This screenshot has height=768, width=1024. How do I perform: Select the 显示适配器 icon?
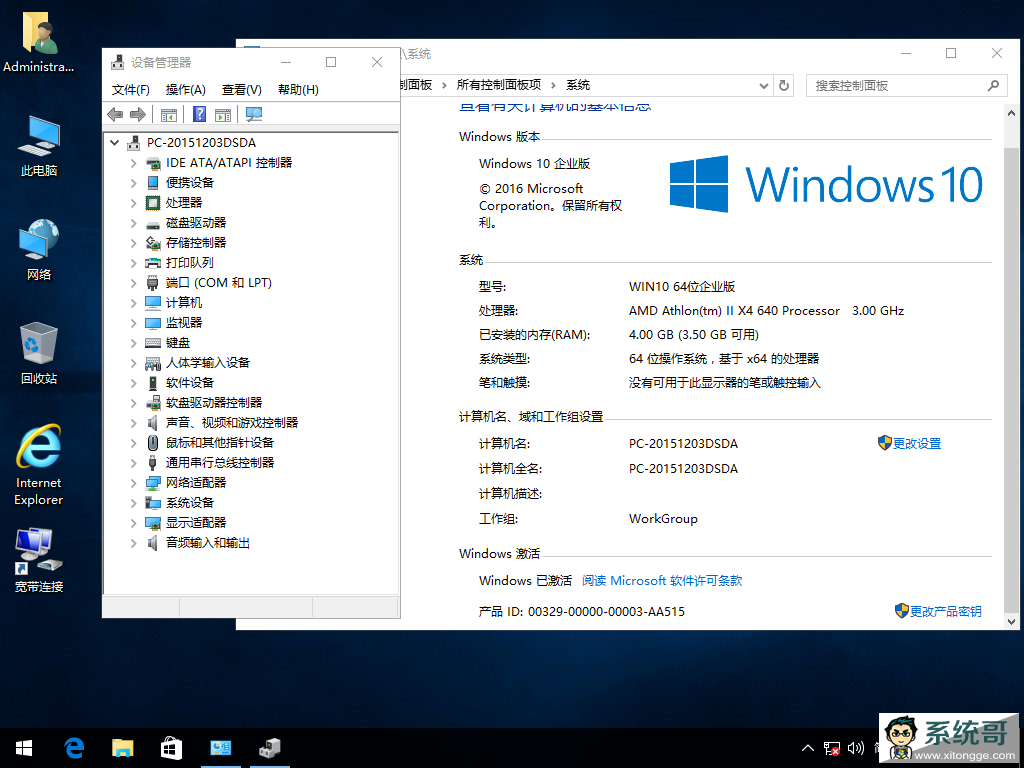pos(153,523)
